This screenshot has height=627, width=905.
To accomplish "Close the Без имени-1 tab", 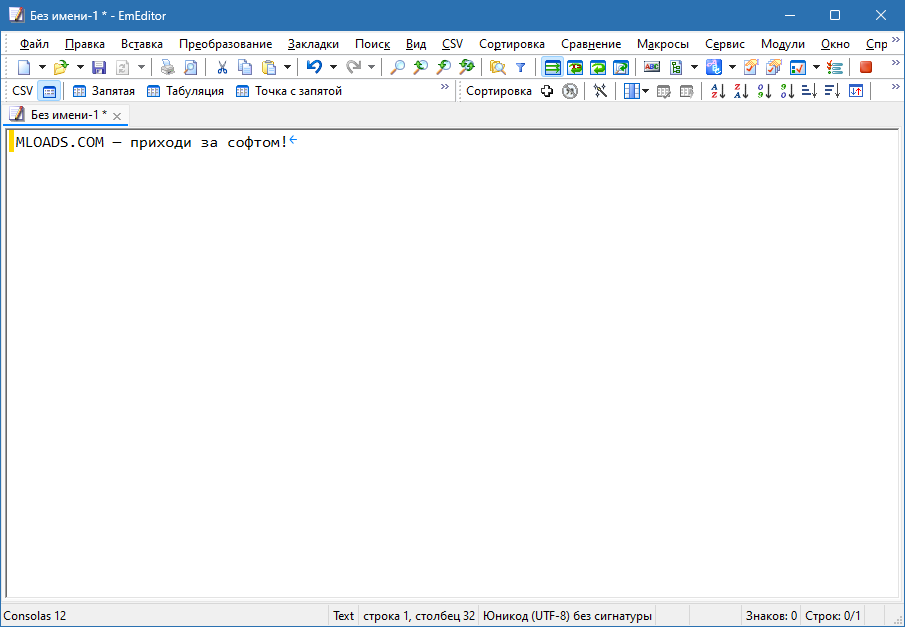I will coord(117,116).
